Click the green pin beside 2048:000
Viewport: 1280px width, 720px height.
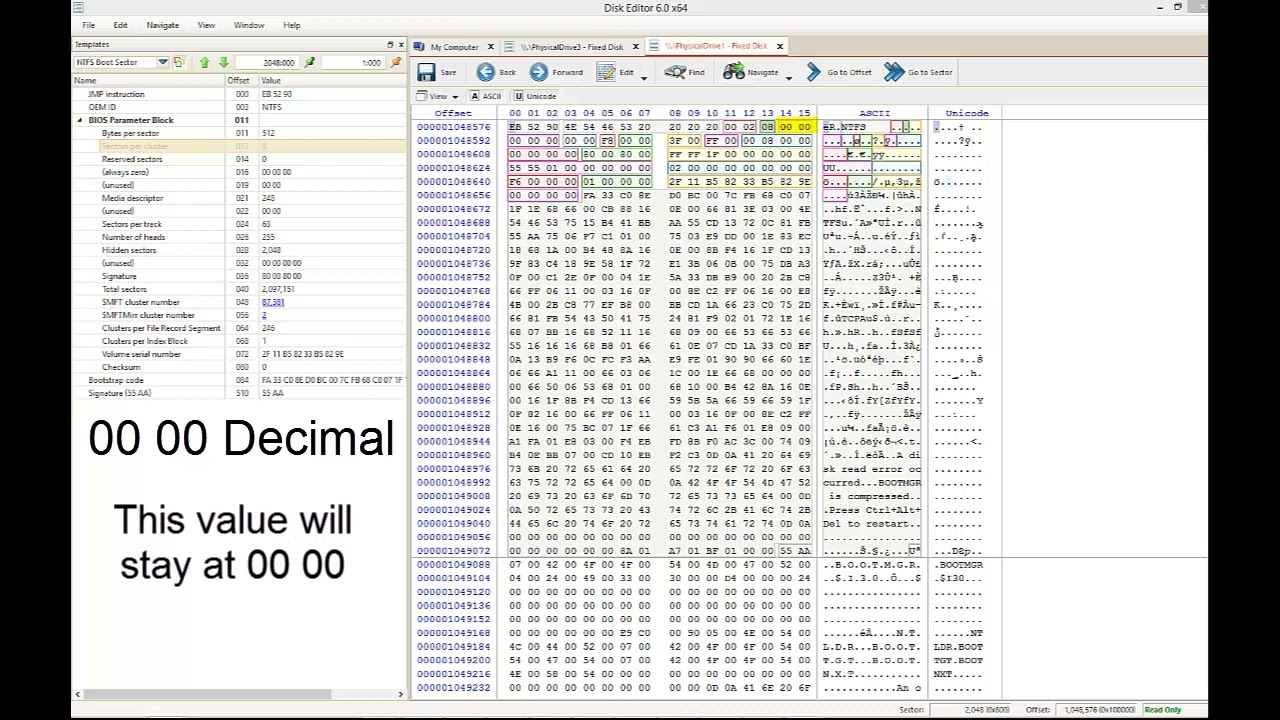[310, 62]
